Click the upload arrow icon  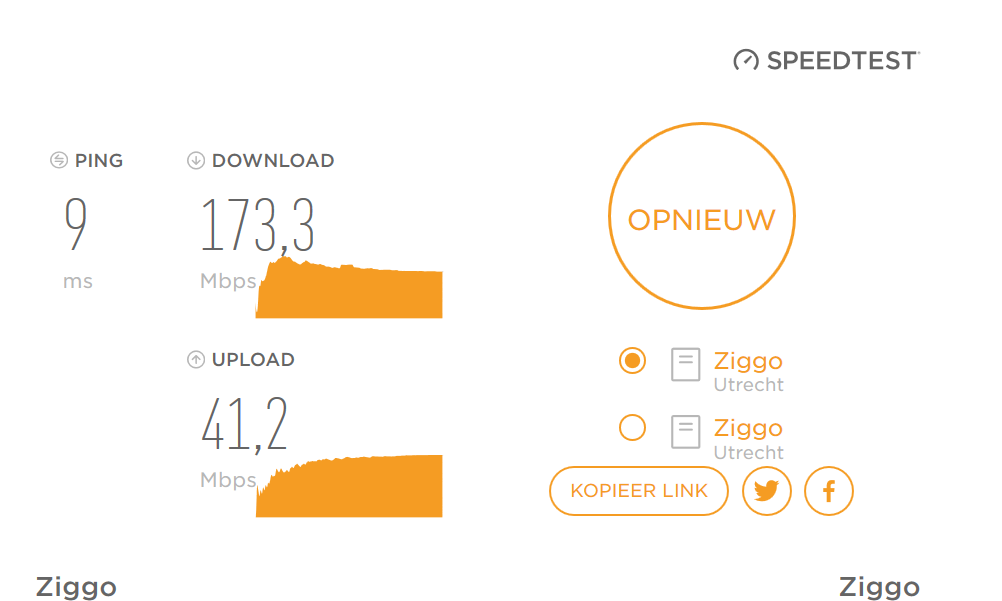click(196, 360)
